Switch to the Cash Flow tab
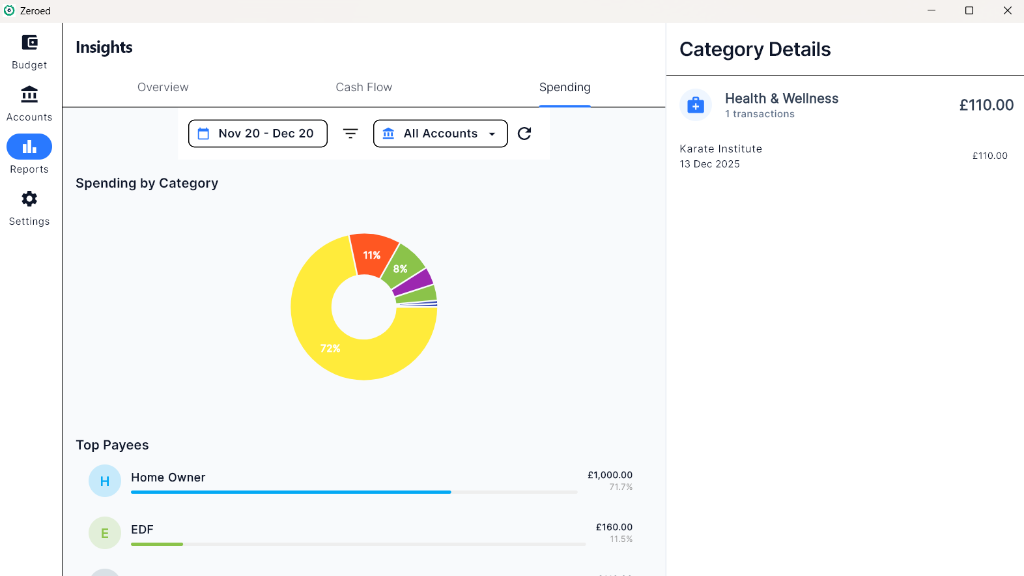This screenshot has width=1024, height=576. [x=364, y=87]
